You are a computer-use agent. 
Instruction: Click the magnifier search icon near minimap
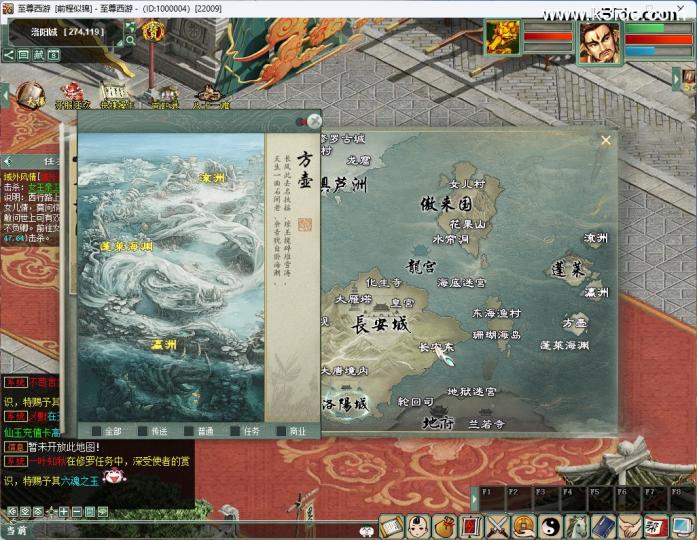pyautogui.click(x=130, y=40)
